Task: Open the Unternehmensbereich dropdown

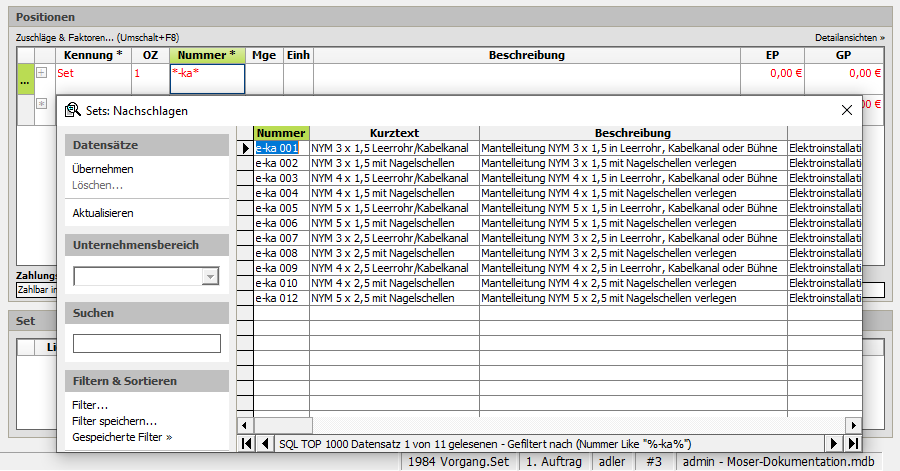Action: pyautogui.click(x=210, y=277)
